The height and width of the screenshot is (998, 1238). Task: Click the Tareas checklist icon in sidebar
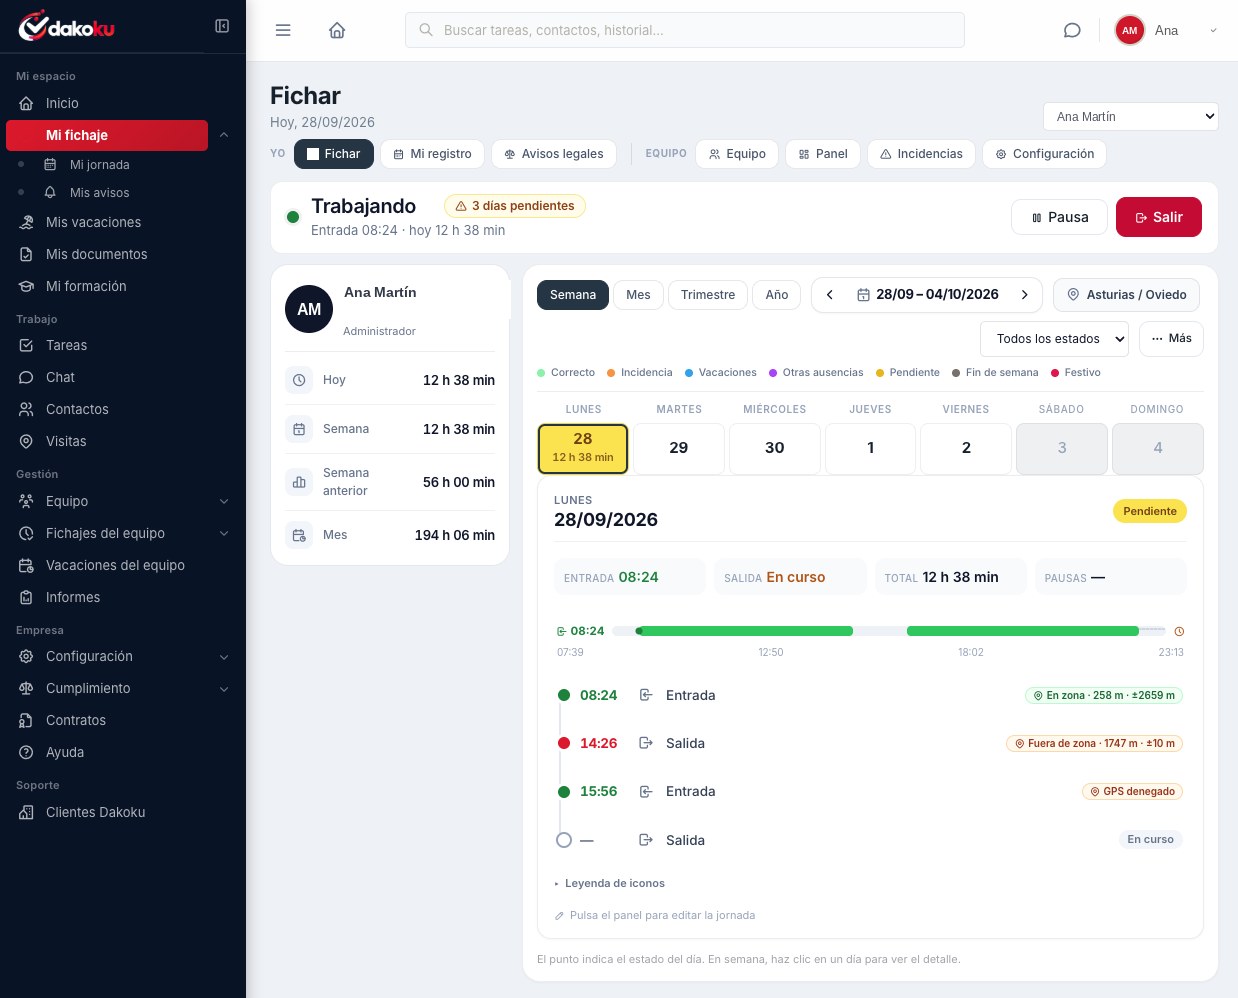27,345
